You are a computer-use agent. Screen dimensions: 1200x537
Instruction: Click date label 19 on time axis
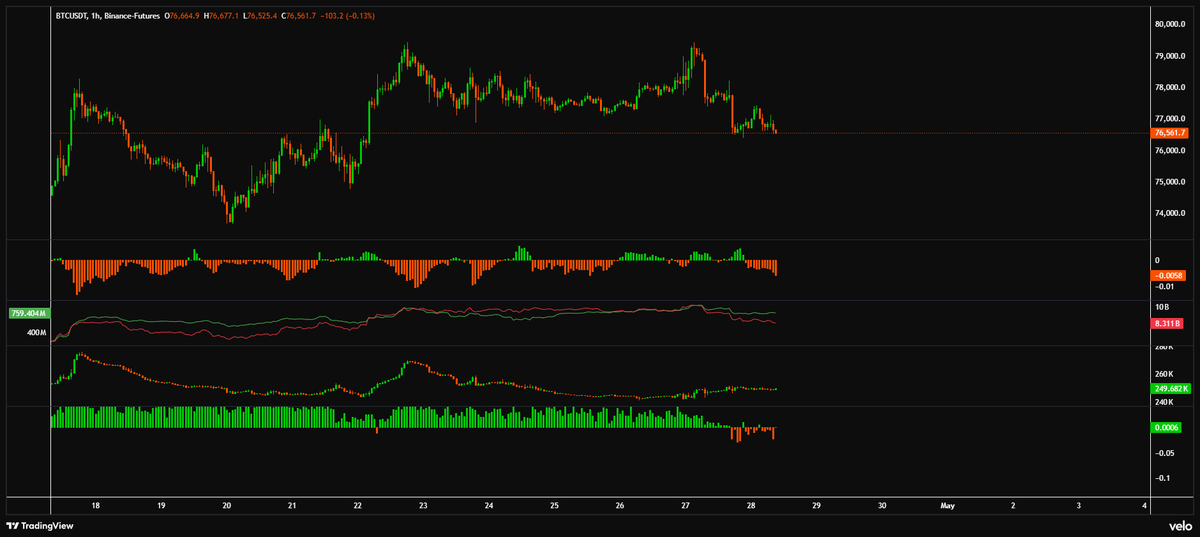[x=161, y=506]
